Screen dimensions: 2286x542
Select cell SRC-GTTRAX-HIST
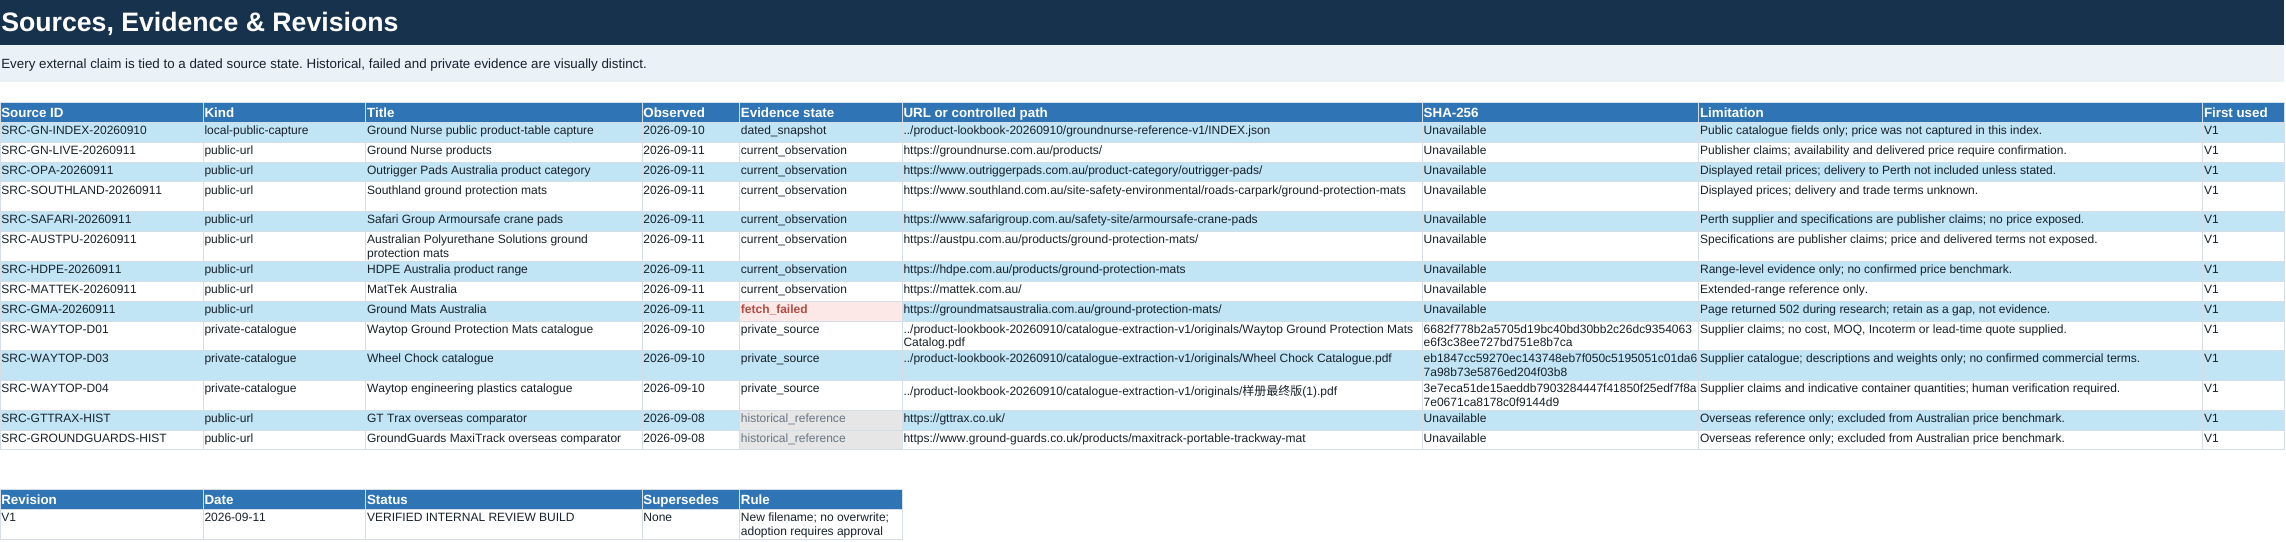(101, 419)
